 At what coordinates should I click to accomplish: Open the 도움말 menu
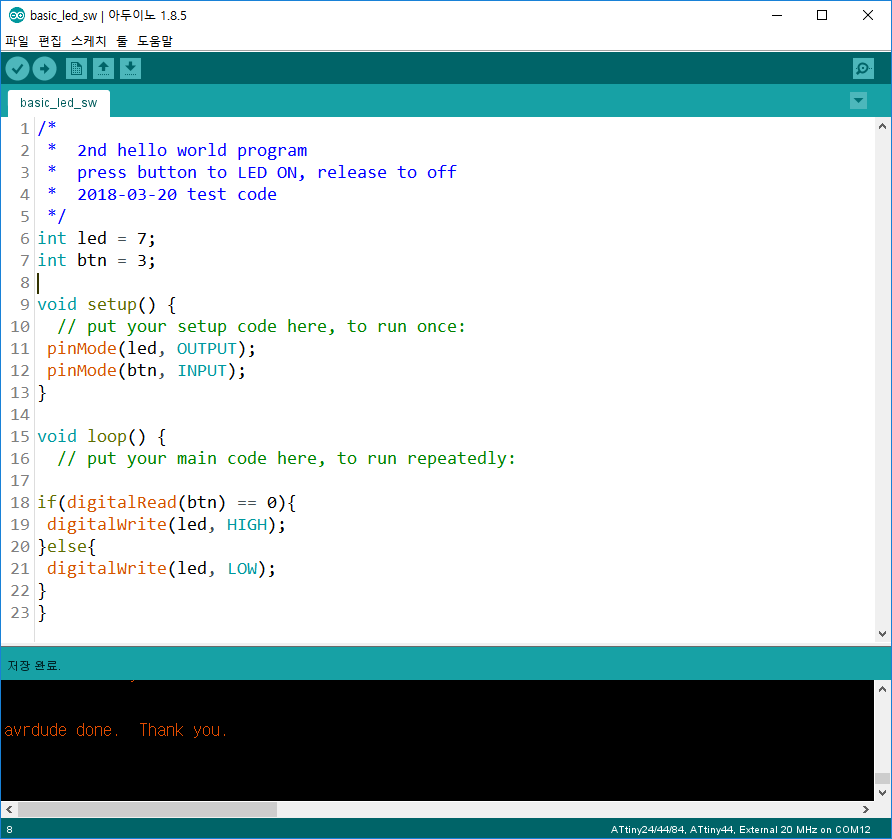click(x=155, y=41)
